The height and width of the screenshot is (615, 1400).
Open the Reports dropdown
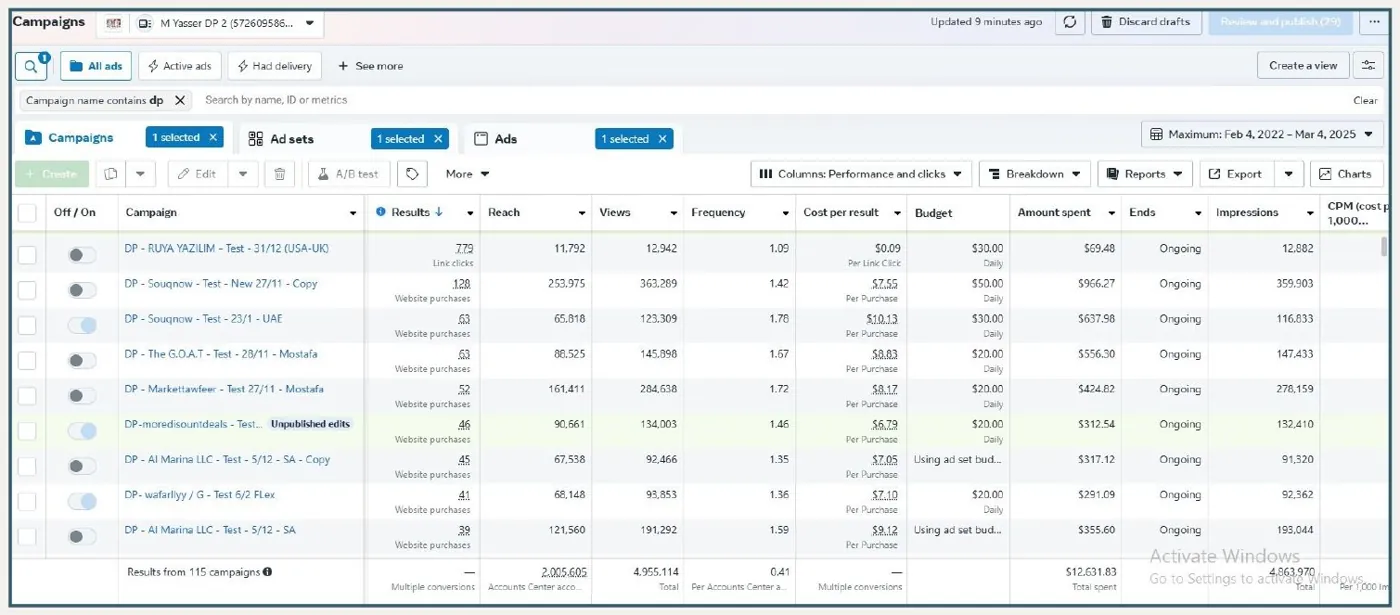coord(1145,174)
